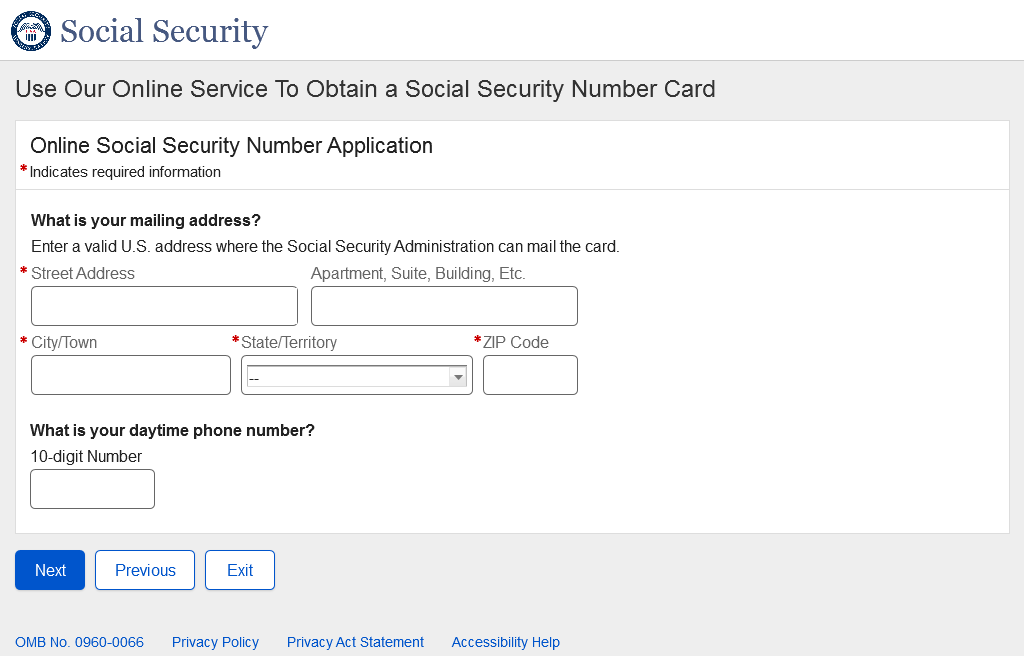The height and width of the screenshot is (656, 1024).
Task: Click the Social Security header title
Action: click(x=164, y=31)
